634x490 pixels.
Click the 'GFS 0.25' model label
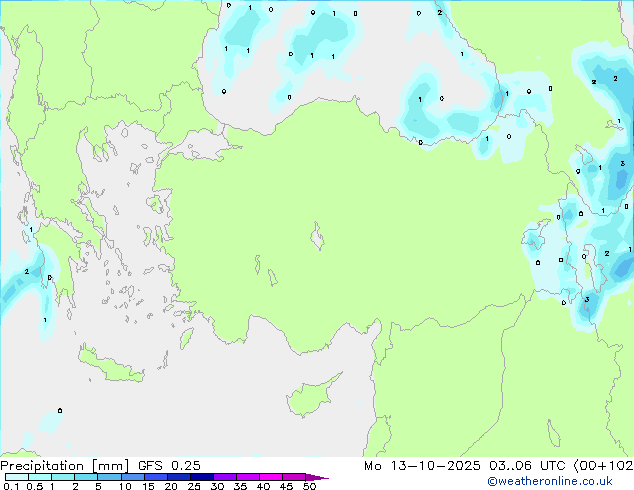coord(169,466)
